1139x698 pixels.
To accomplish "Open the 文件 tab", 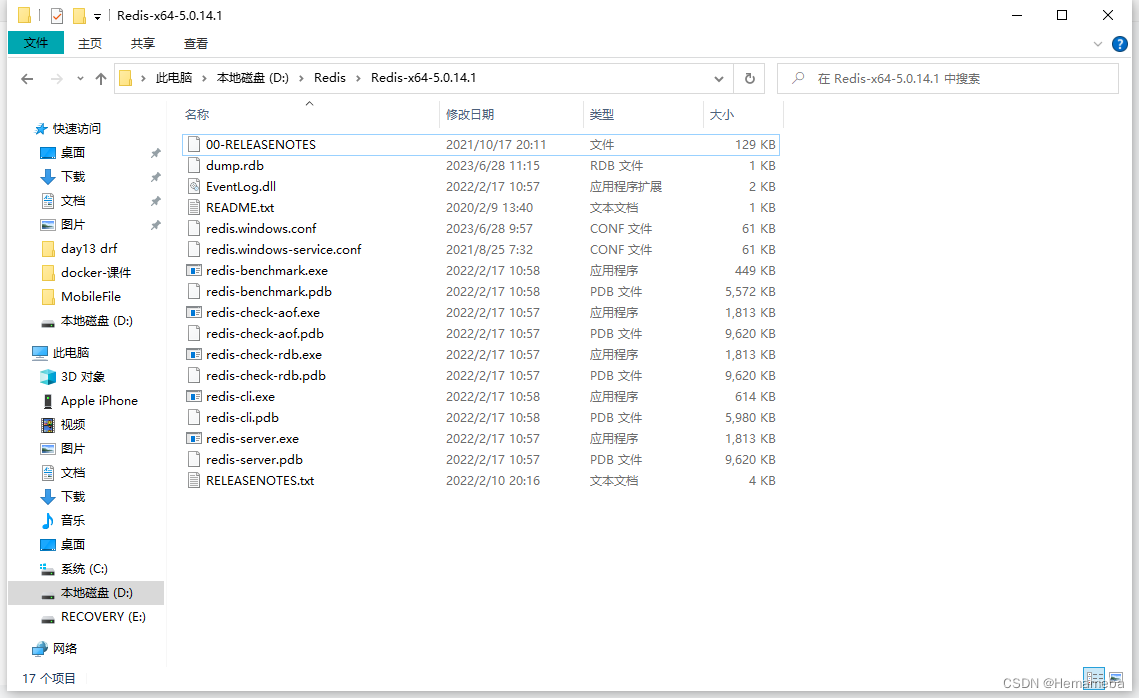I will click(x=36, y=43).
